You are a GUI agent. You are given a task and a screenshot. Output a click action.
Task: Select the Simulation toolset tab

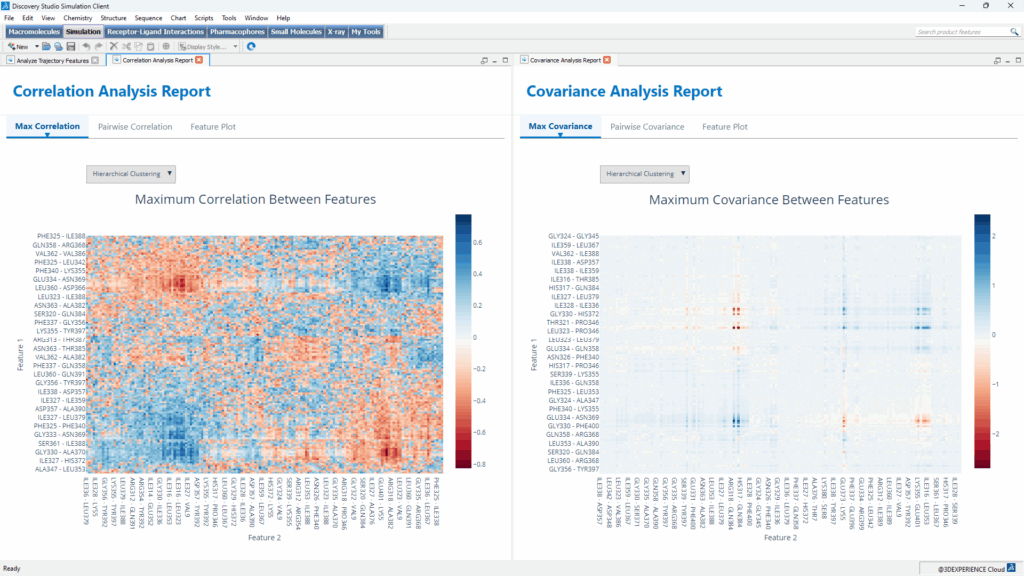[83, 31]
